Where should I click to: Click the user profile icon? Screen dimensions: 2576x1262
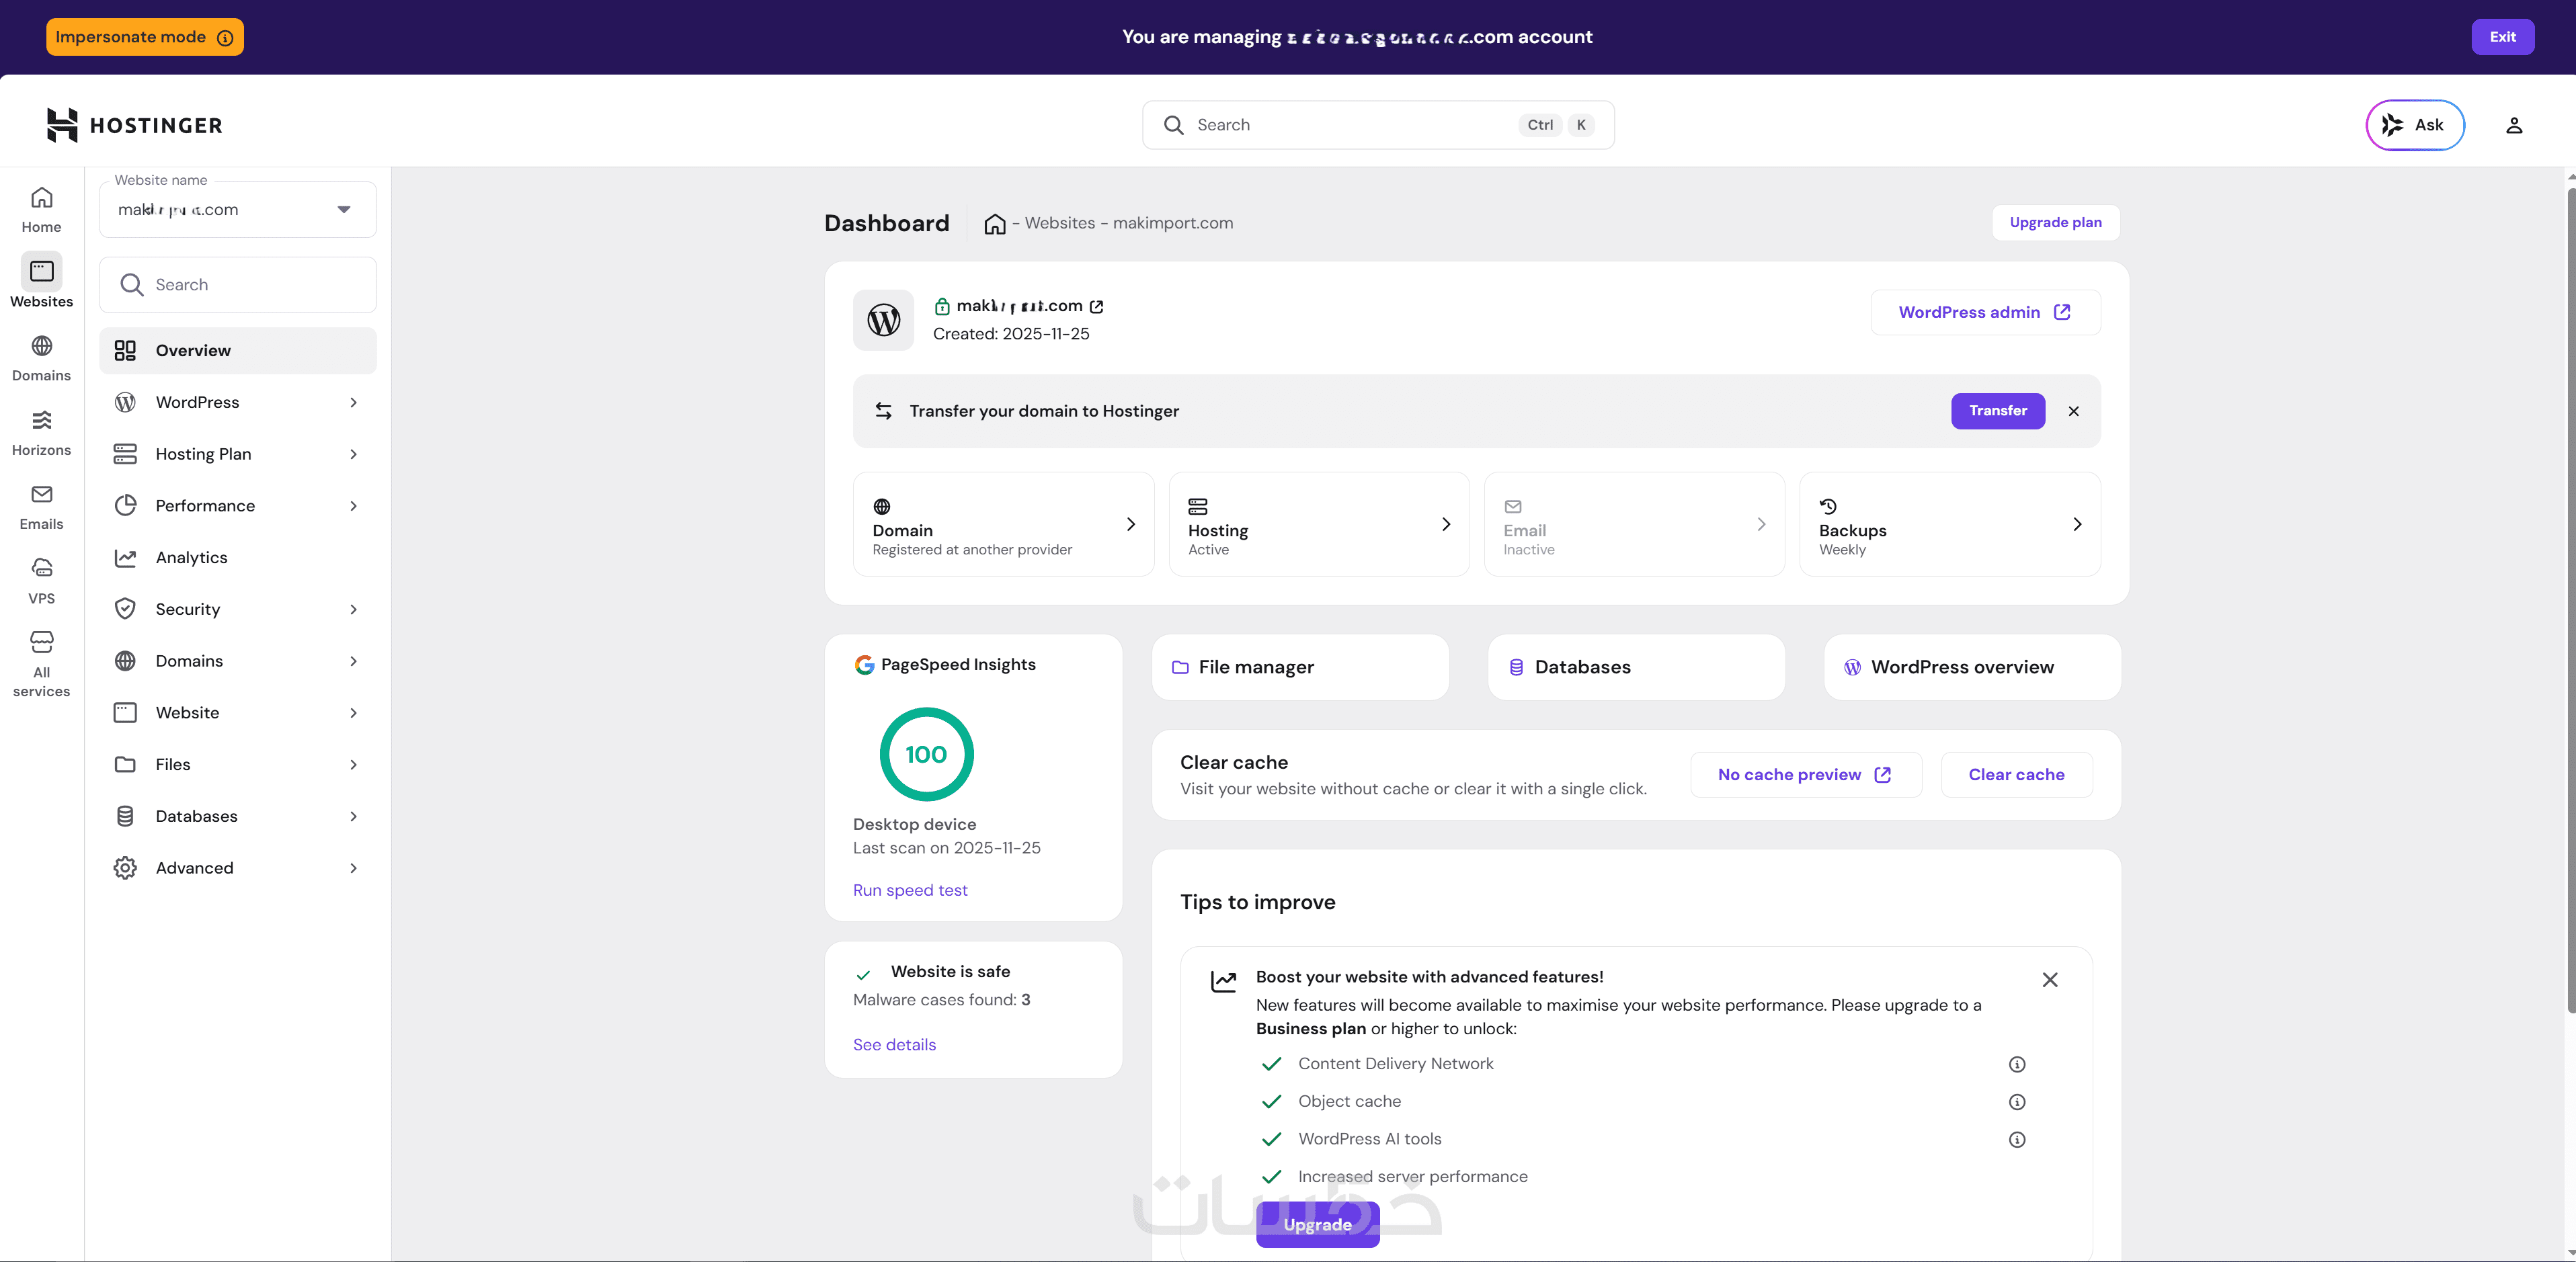pyautogui.click(x=2513, y=125)
